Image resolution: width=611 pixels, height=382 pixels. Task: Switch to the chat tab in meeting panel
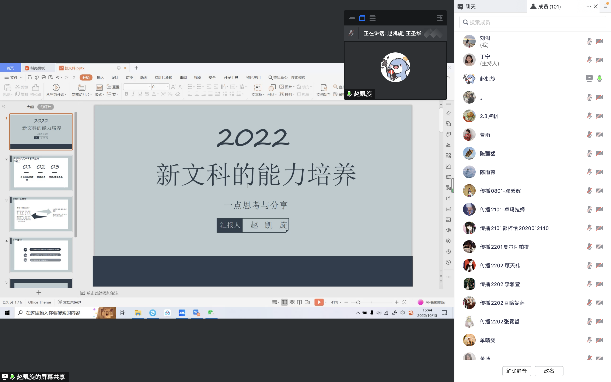[491, 7]
